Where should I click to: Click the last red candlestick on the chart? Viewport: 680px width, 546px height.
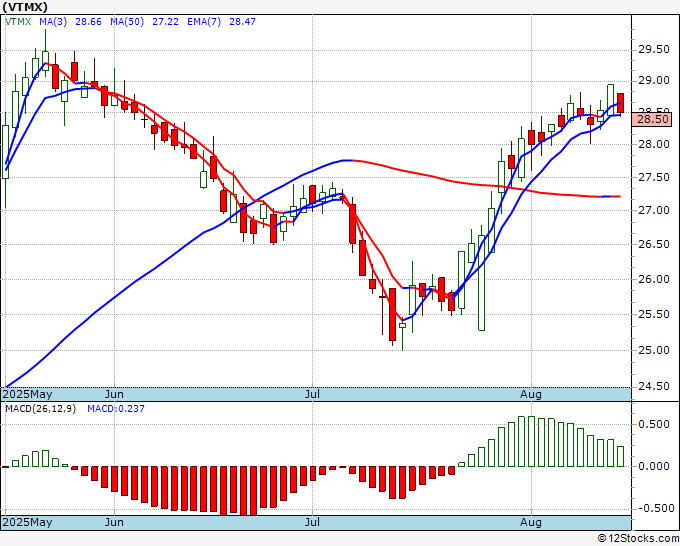click(621, 104)
